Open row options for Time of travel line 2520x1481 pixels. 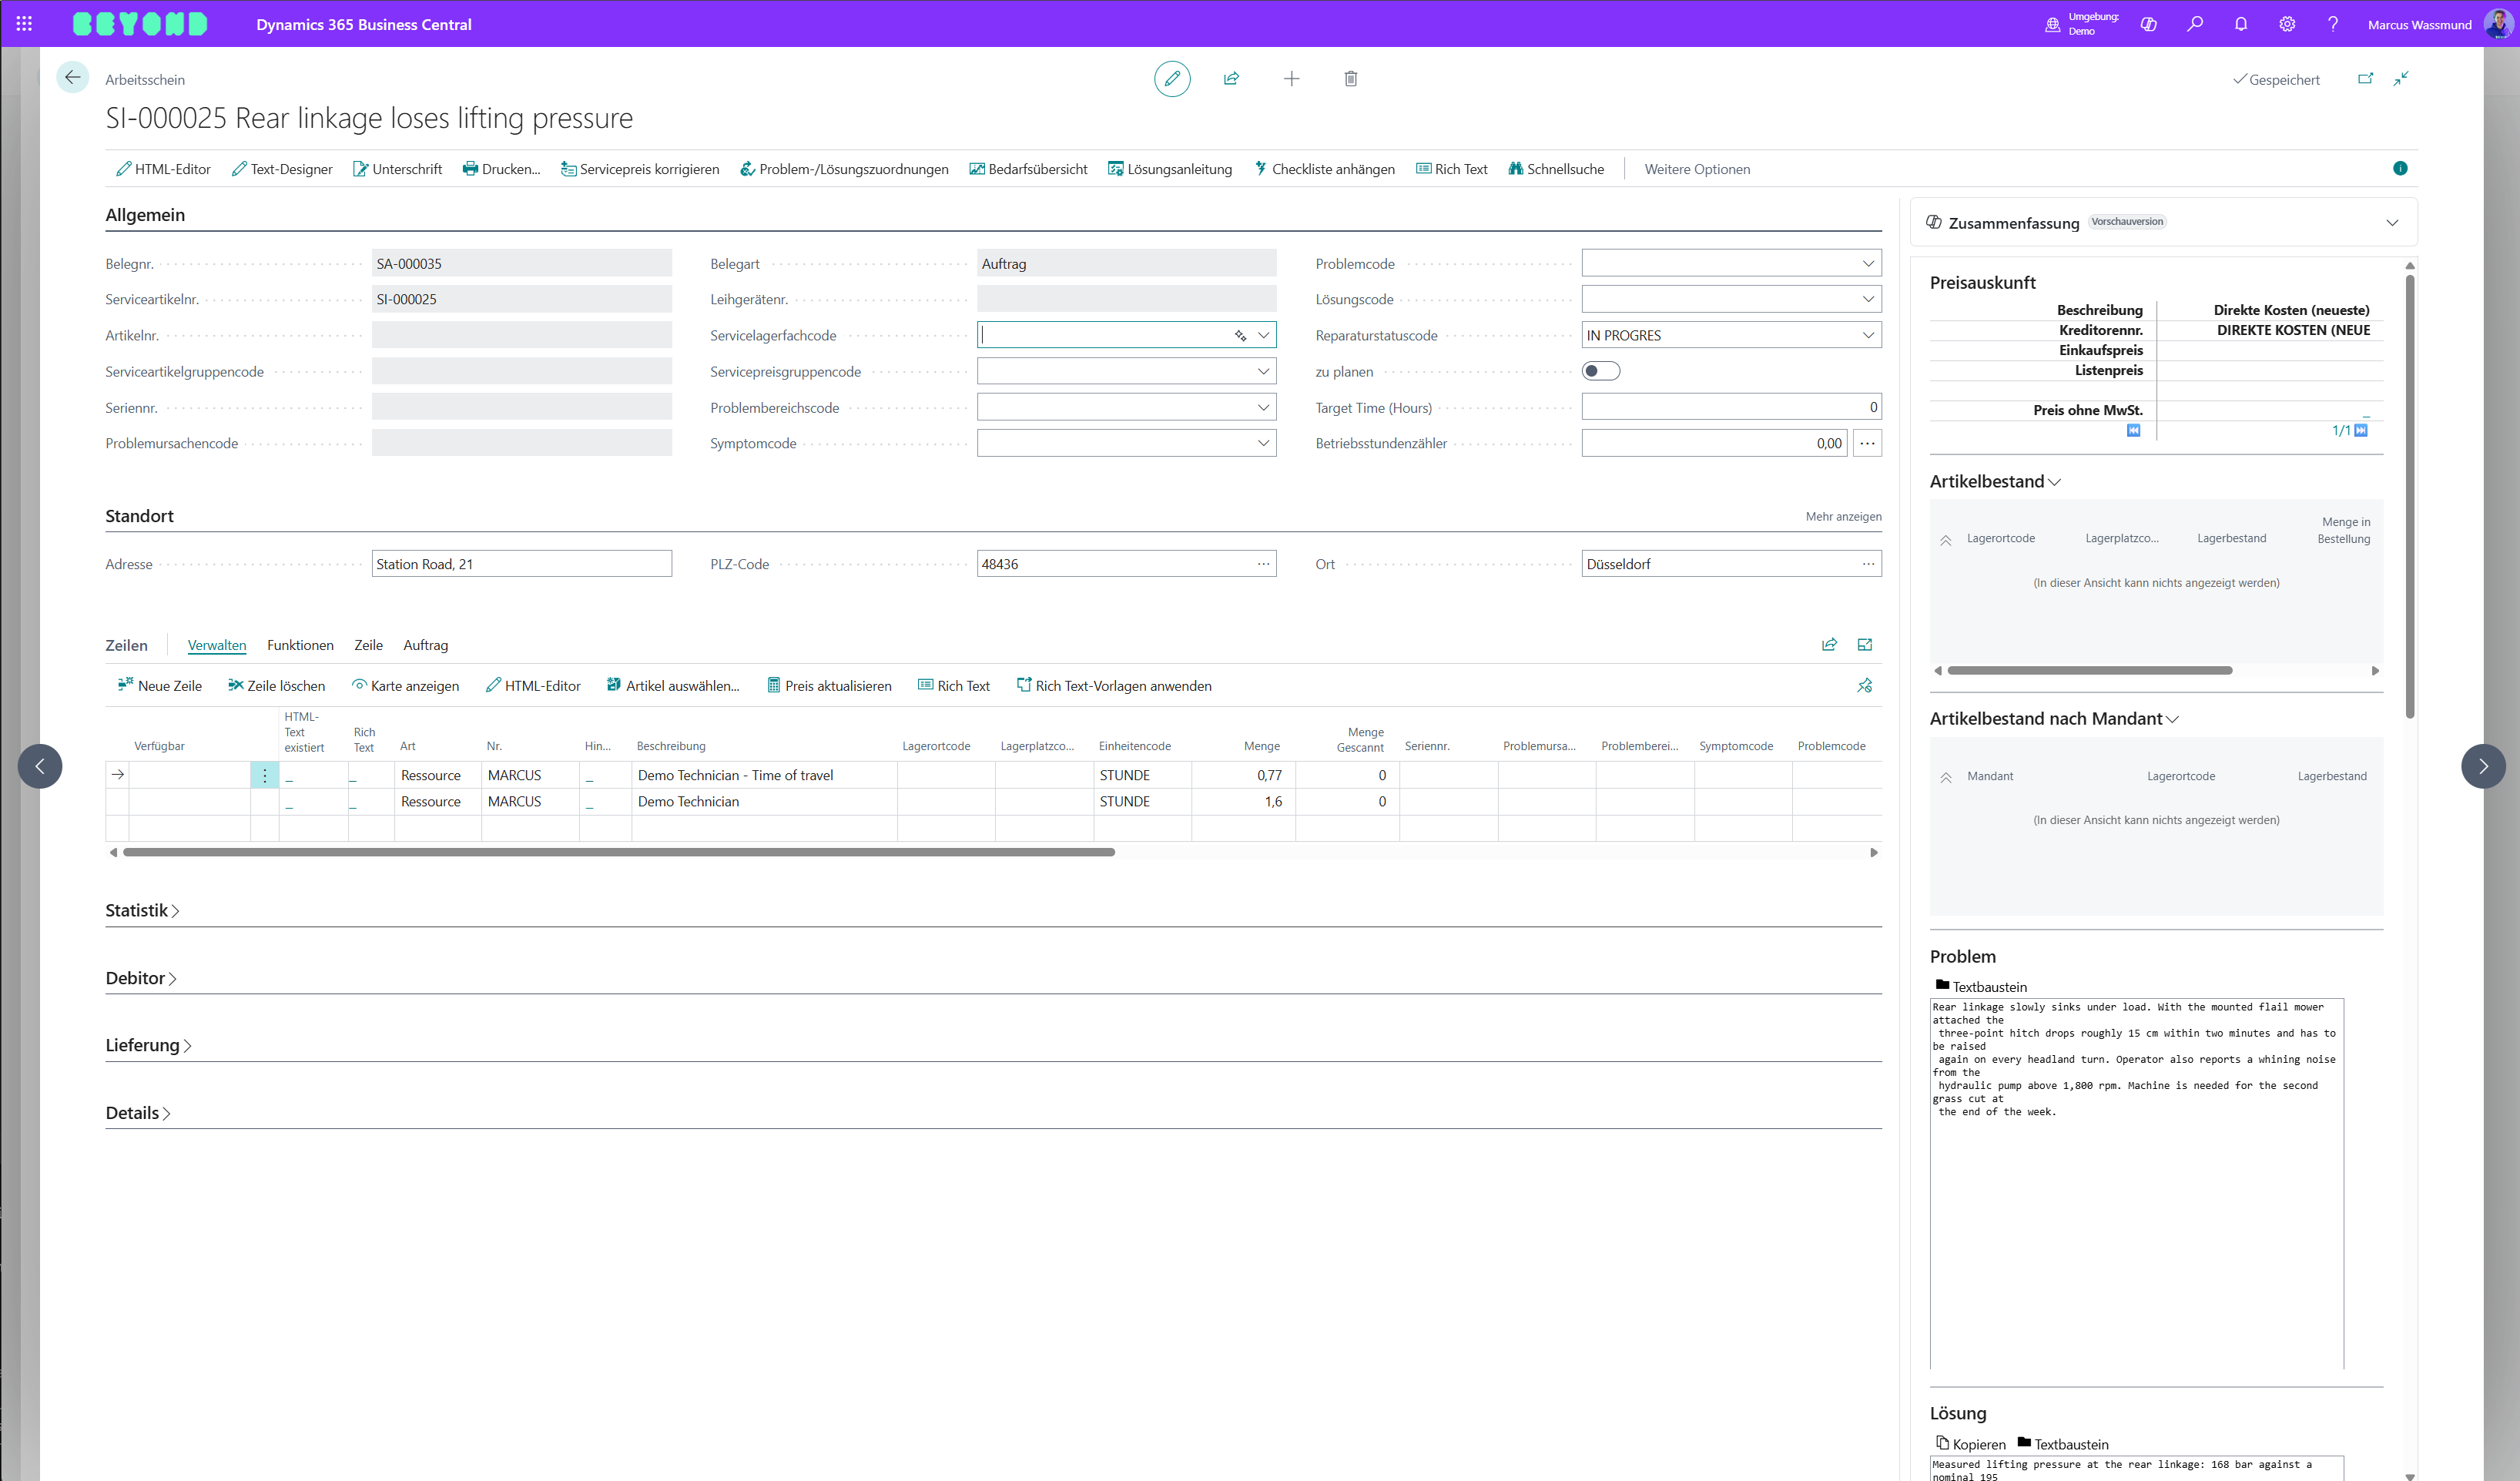(264, 775)
